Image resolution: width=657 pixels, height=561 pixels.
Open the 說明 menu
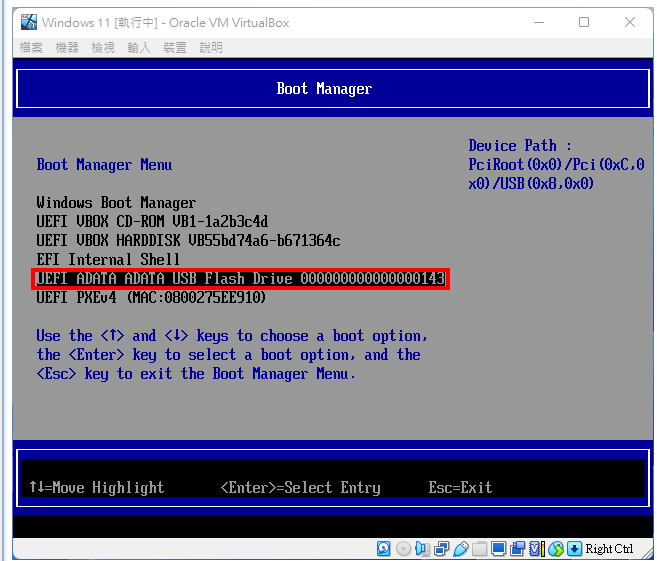click(211, 47)
